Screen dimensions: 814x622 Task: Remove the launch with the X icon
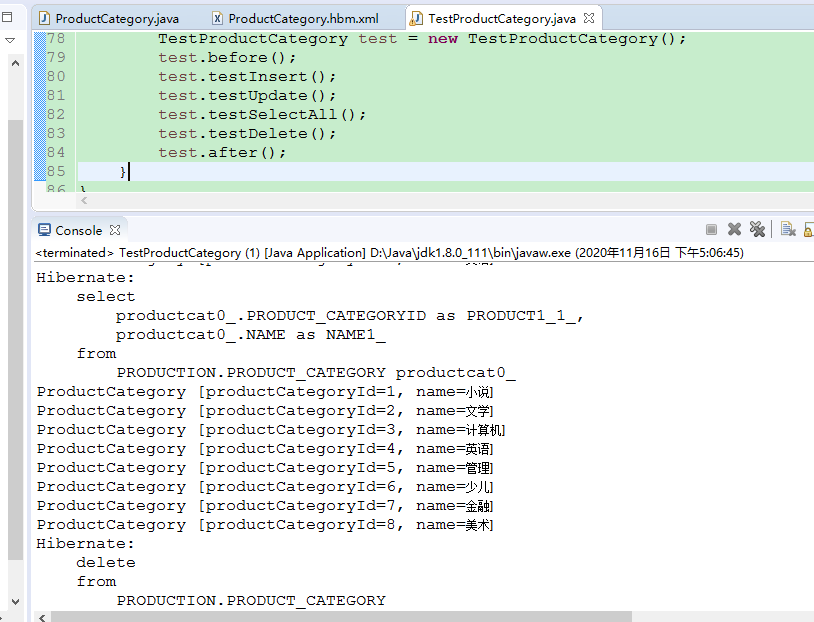[734, 229]
